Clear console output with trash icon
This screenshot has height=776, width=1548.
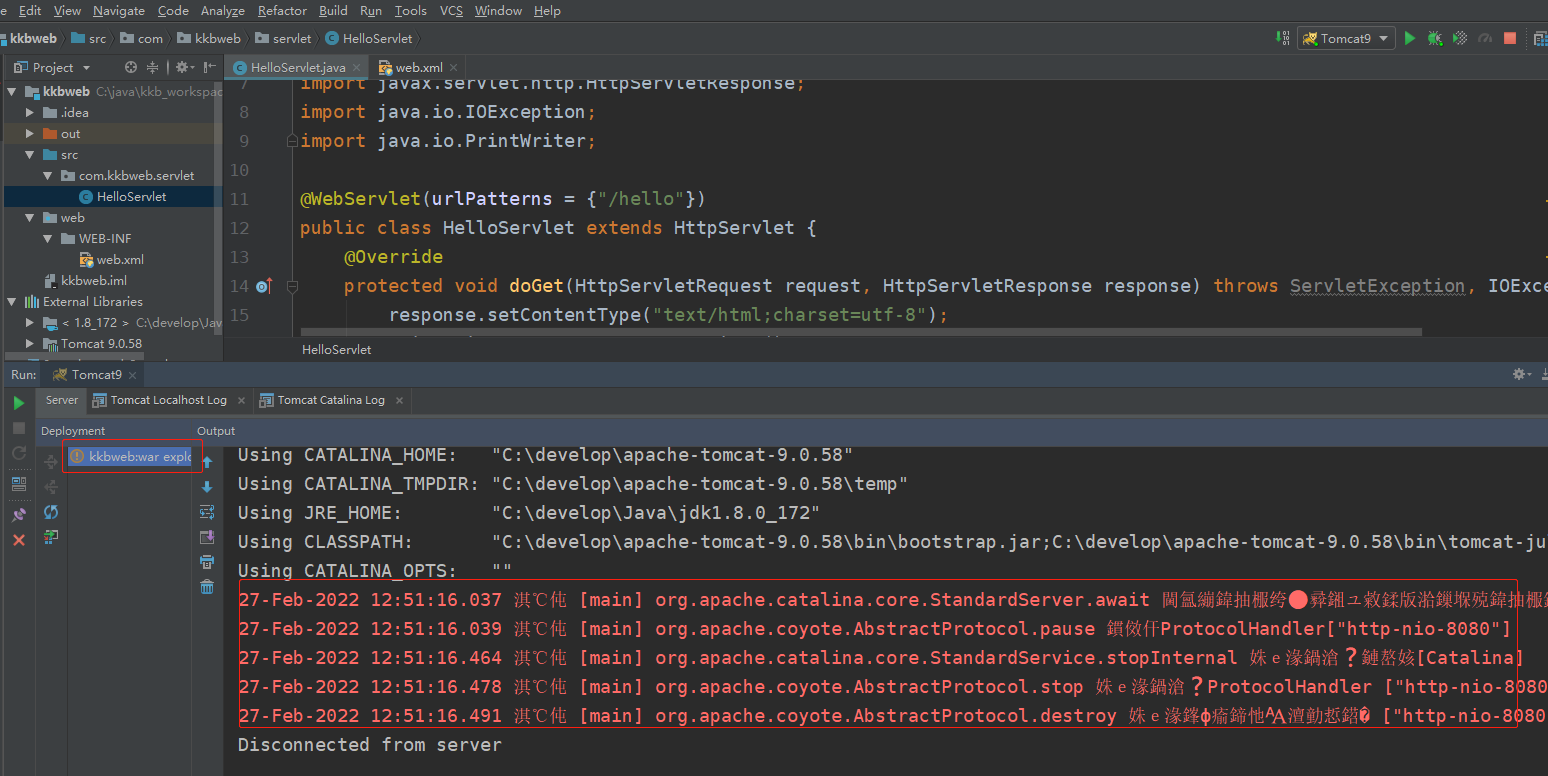tap(207, 587)
